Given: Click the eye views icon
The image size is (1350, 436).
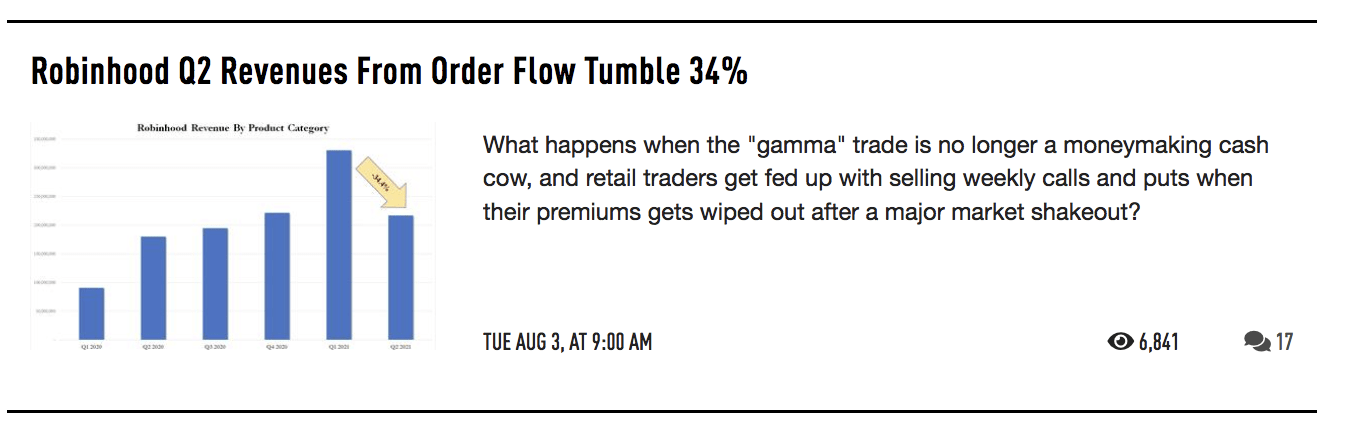Looking at the screenshot, I should click(x=1120, y=342).
